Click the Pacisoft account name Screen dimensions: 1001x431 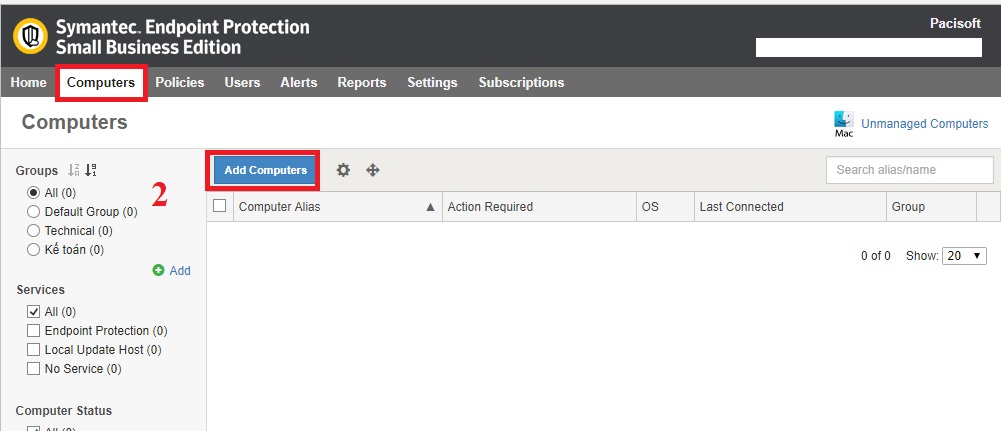click(x=955, y=24)
